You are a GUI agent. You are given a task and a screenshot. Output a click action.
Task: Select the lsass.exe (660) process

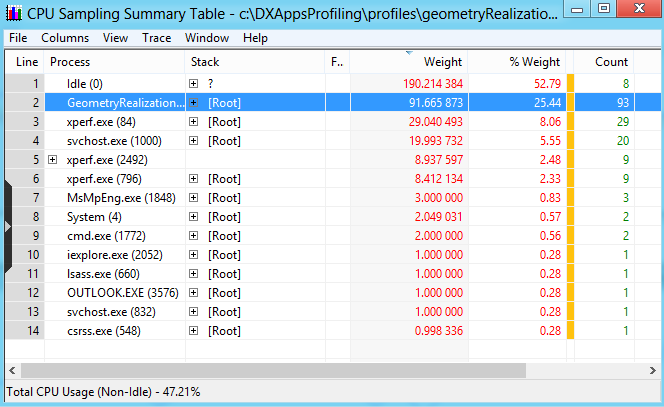pos(103,274)
